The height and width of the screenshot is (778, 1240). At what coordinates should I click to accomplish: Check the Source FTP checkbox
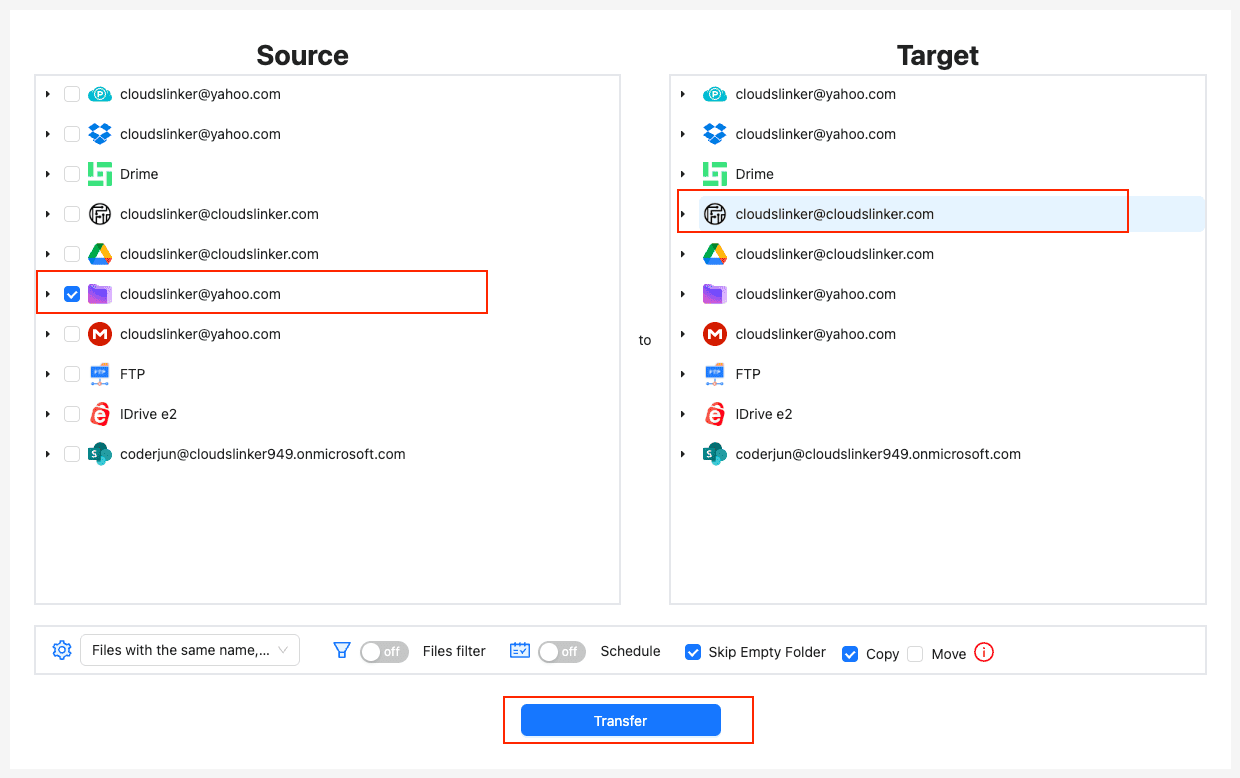point(72,374)
